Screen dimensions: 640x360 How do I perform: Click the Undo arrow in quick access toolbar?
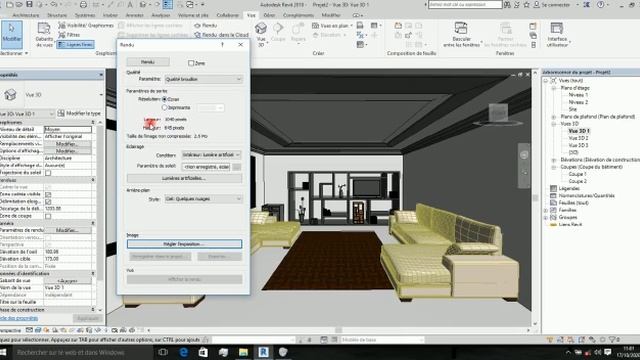pyautogui.click(x=54, y=4)
